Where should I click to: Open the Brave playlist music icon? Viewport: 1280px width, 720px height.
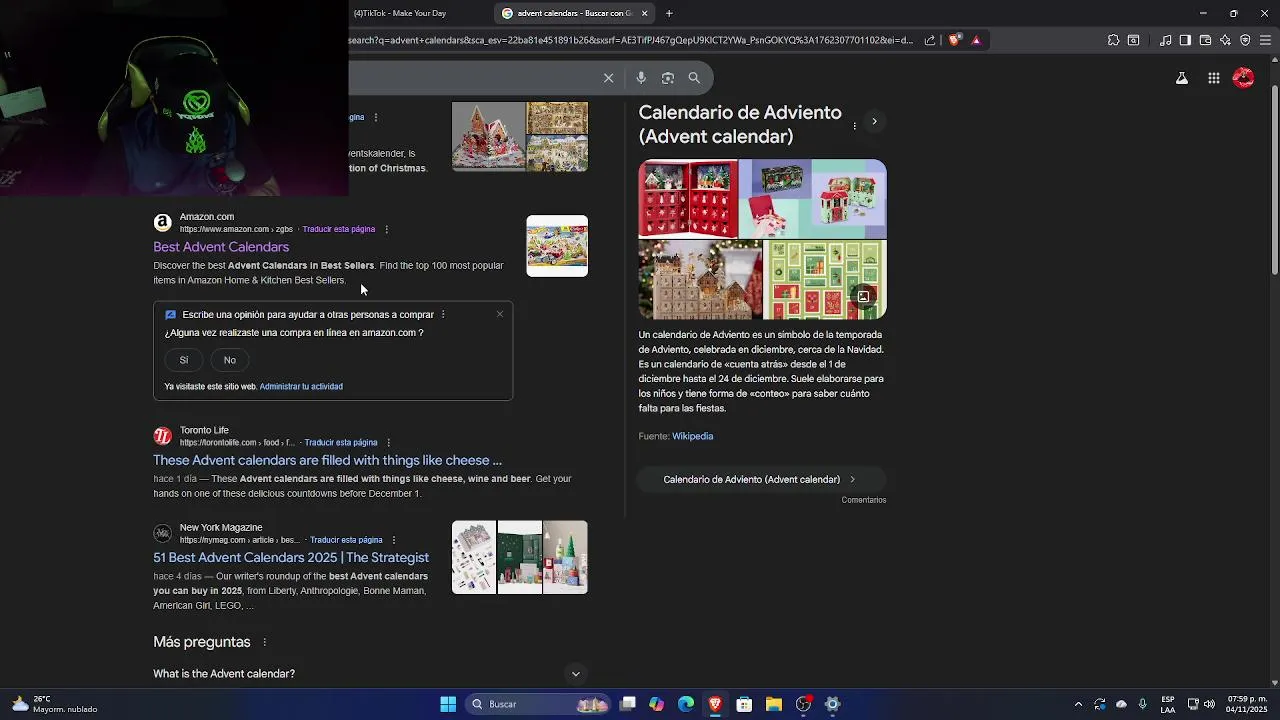pos(1166,40)
